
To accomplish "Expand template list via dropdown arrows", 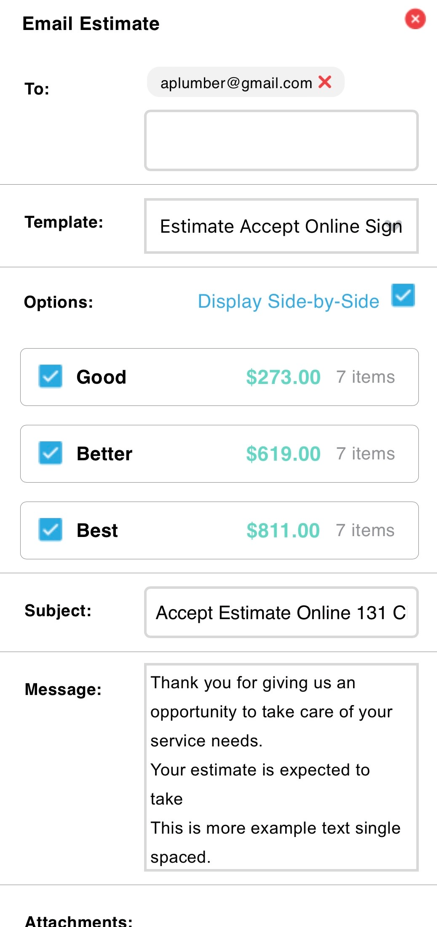I will tap(393, 226).
